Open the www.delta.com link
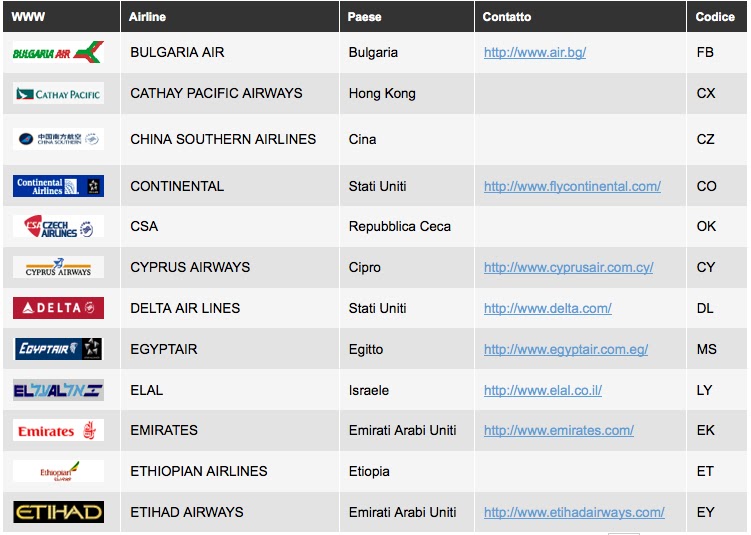The height and width of the screenshot is (535, 751). pyautogui.click(x=547, y=308)
